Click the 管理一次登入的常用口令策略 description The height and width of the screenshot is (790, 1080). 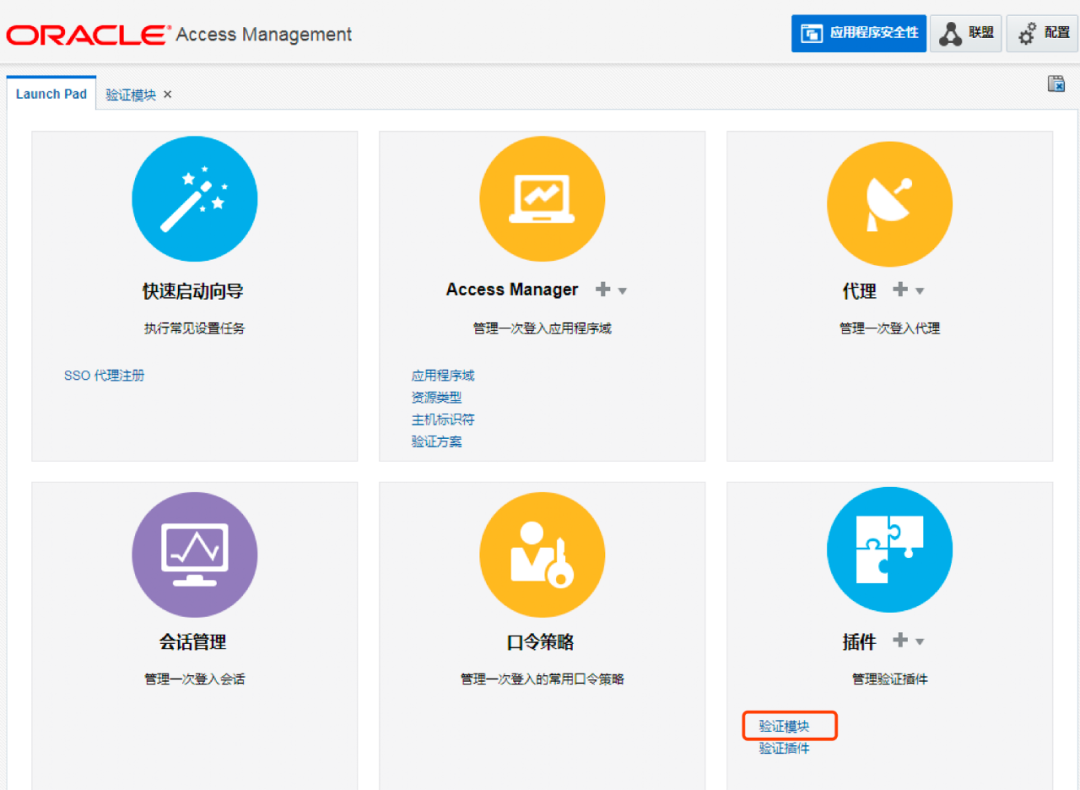click(x=542, y=679)
